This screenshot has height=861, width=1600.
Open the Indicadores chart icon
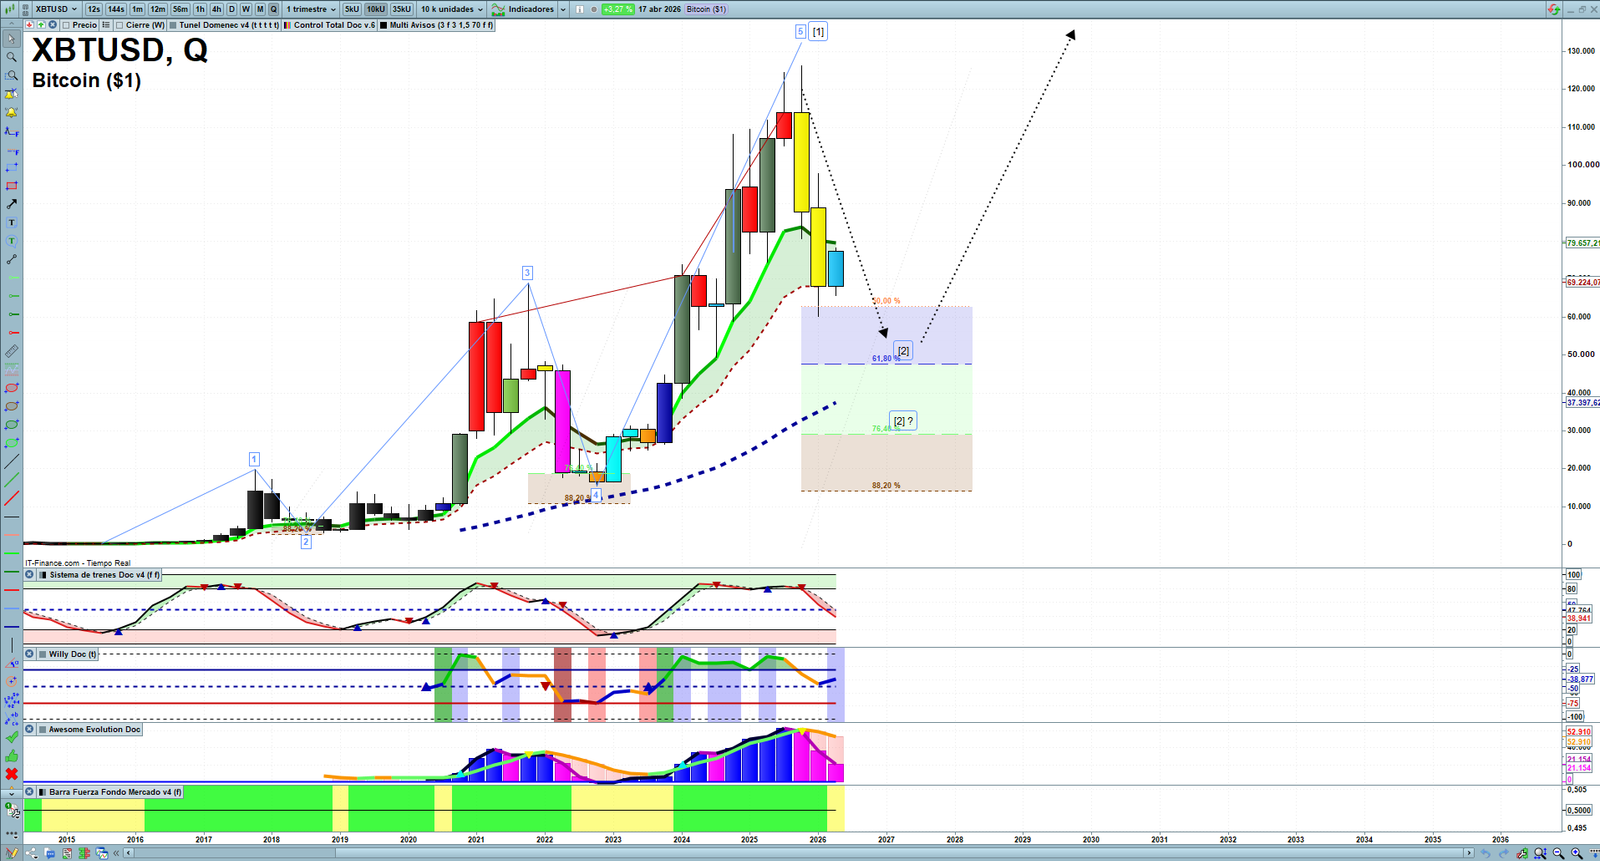[498, 9]
